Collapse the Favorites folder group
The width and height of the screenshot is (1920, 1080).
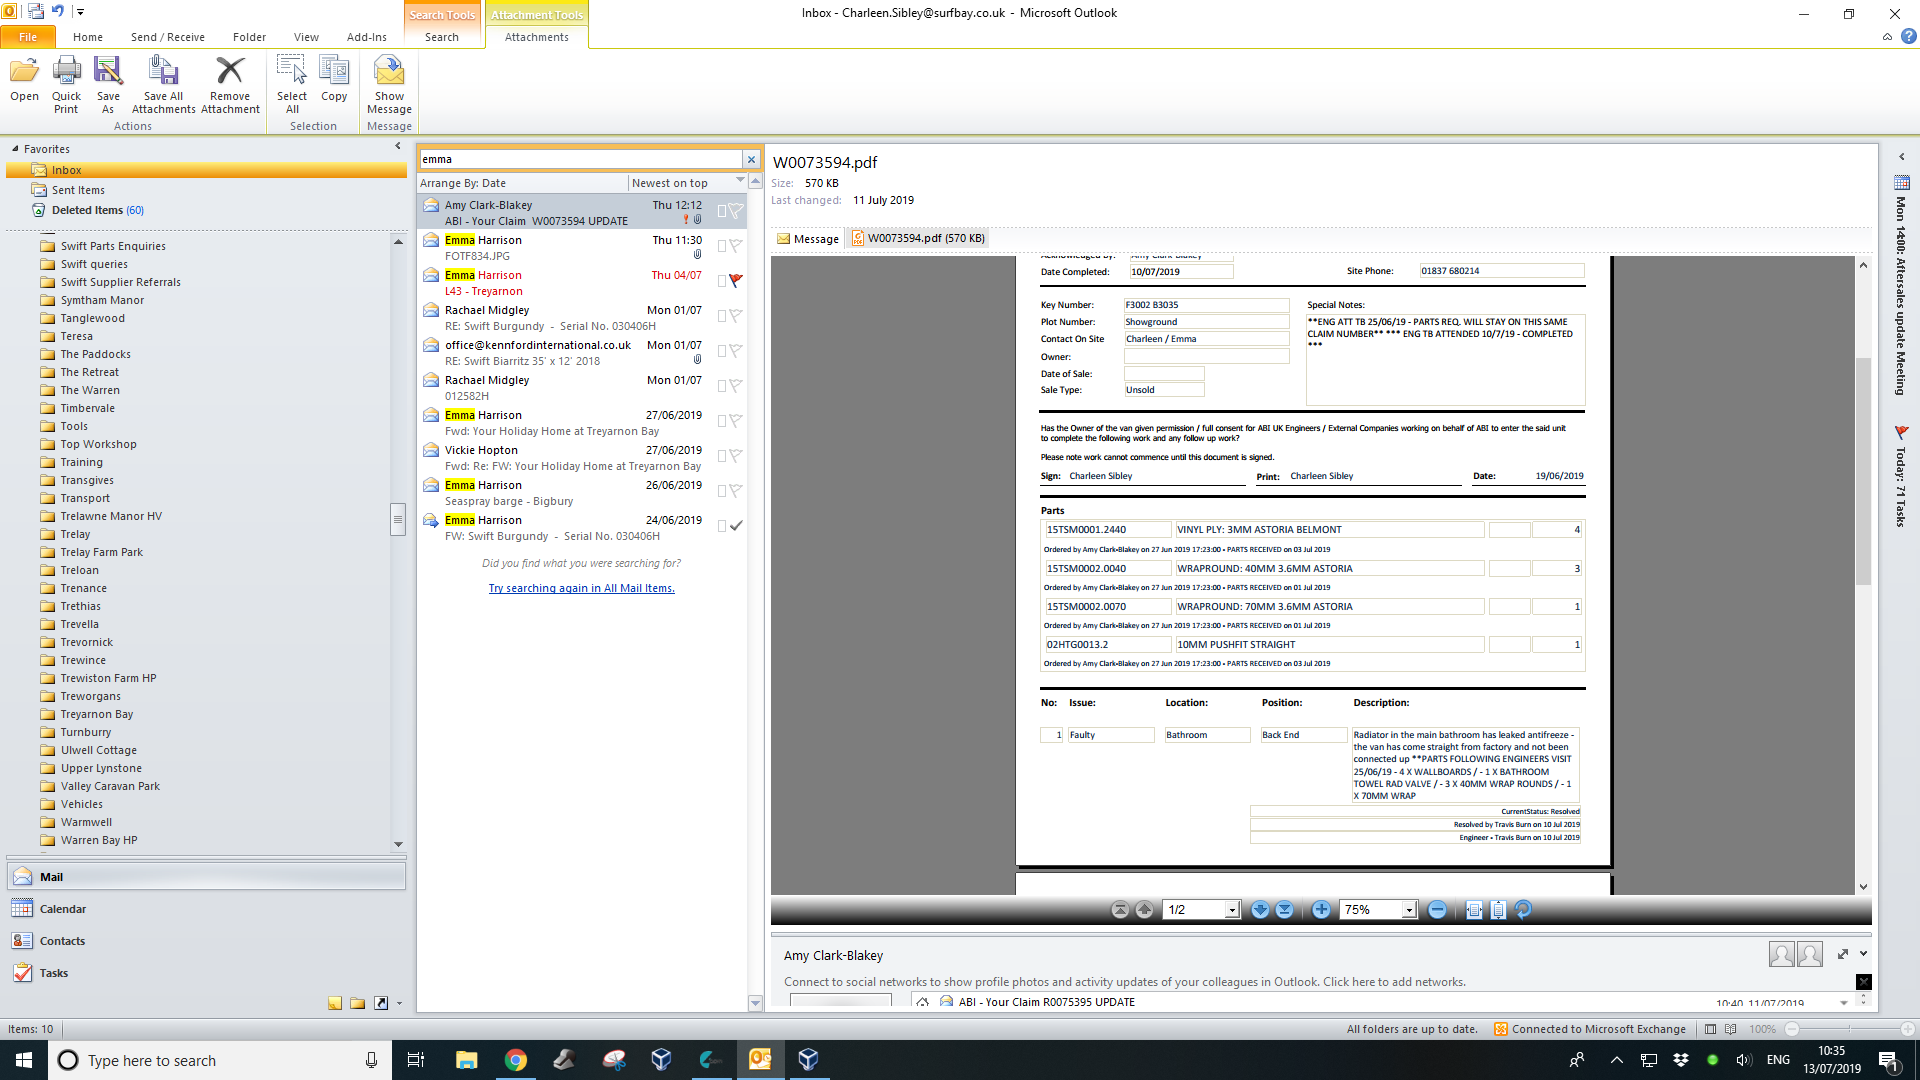pyautogui.click(x=15, y=149)
